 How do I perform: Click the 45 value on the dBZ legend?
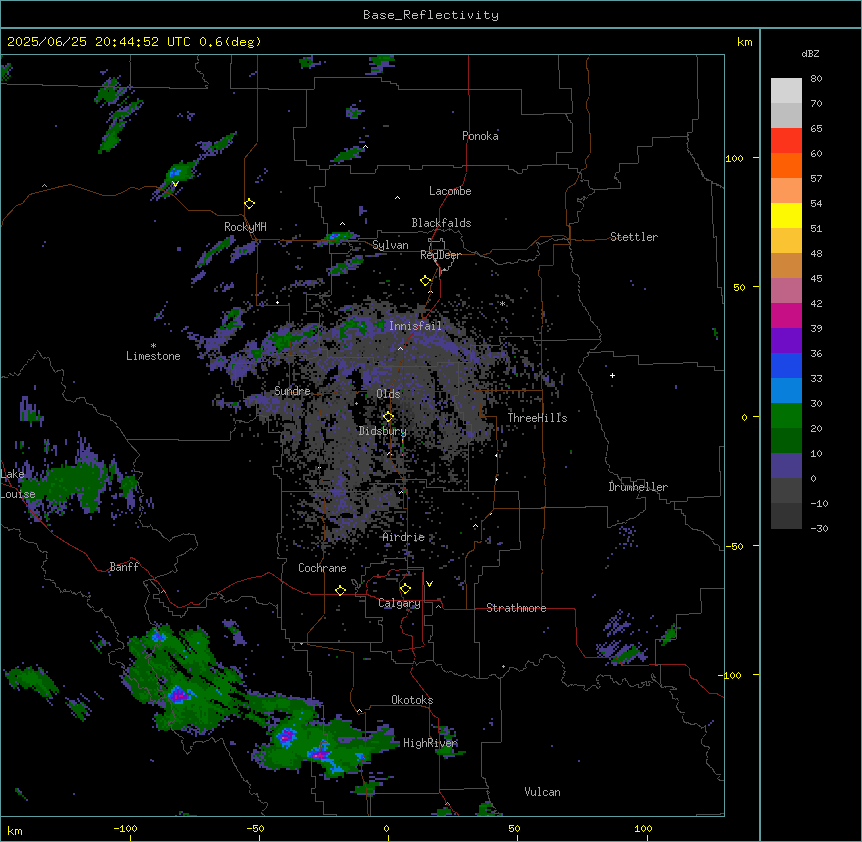pyautogui.click(x=816, y=279)
